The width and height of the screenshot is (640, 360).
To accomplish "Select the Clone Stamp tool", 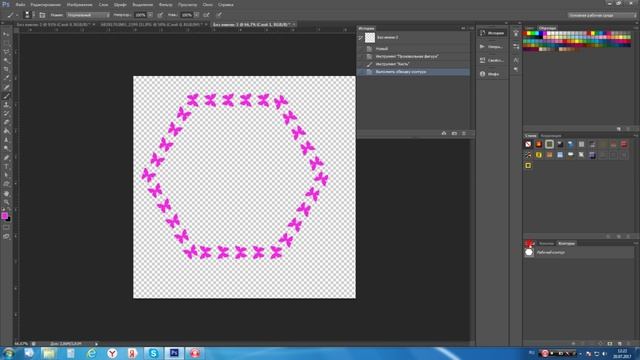I will [x=7, y=104].
